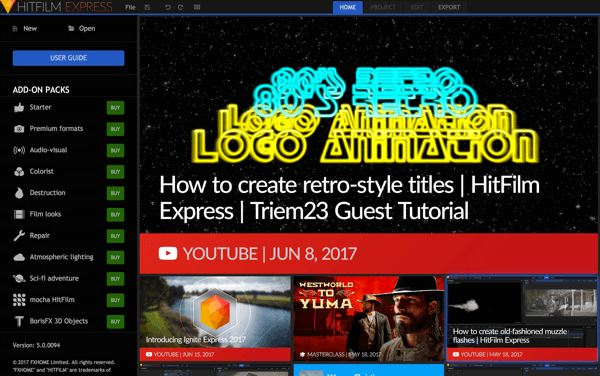The height and width of the screenshot is (376, 600).
Task: Click the Premium formats camera icon
Action: (x=19, y=129)
